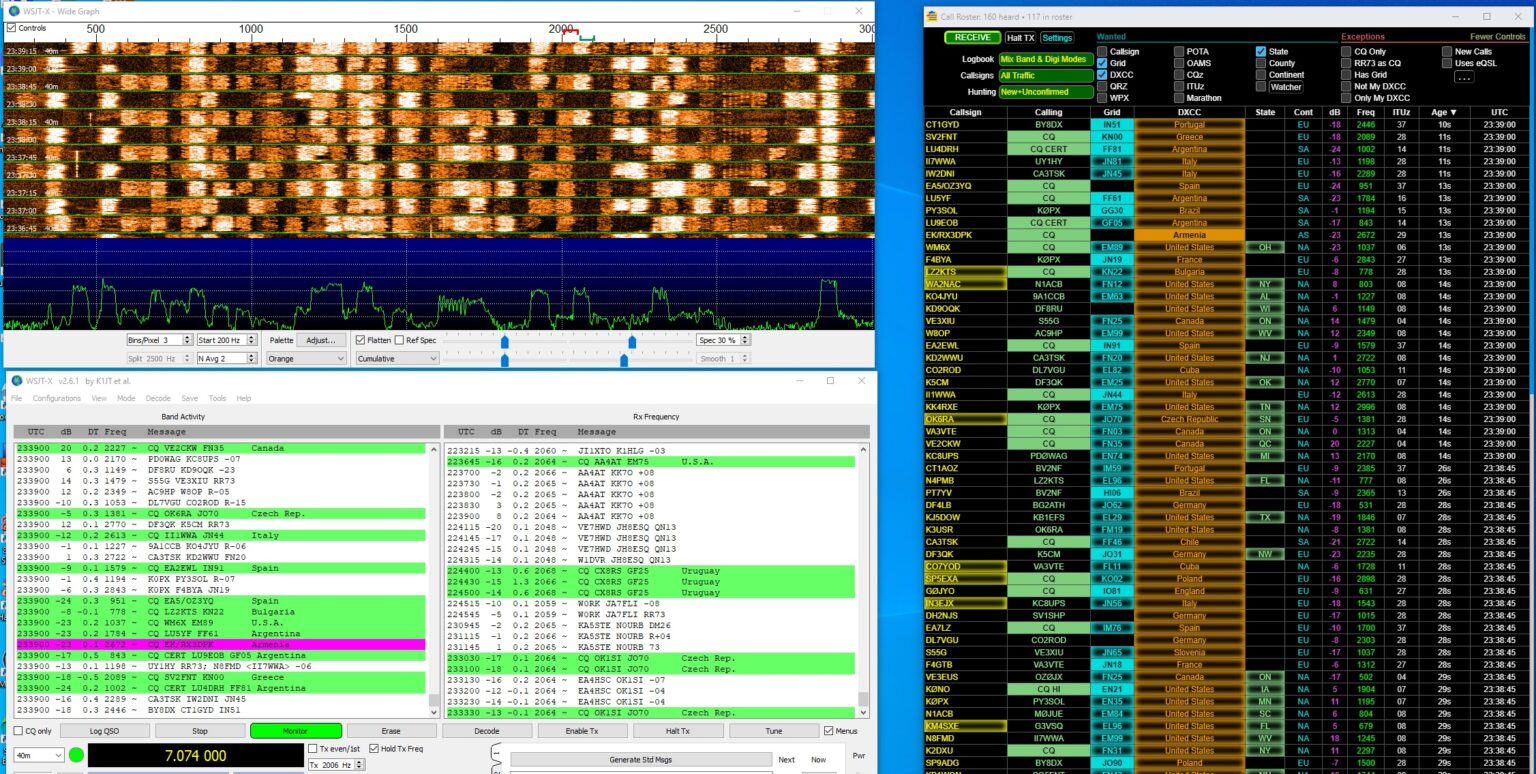Increase Bins/Pixel using the spinner arrows
Viewport: 1536px width, 774px height.
(x=187, y=337)
